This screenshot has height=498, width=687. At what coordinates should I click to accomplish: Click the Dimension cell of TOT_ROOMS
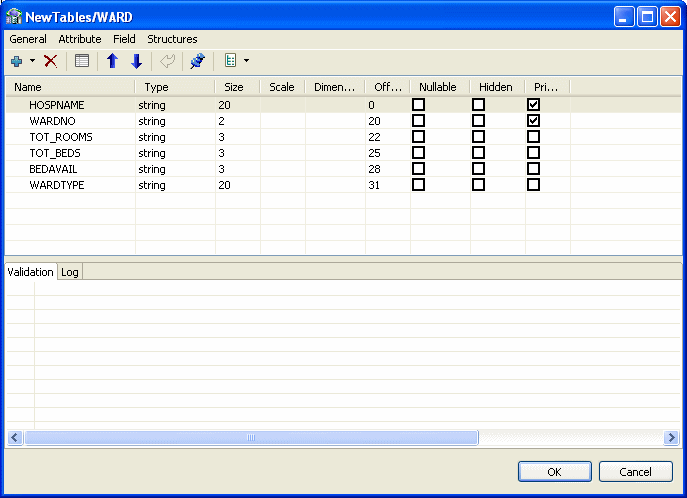335,137
